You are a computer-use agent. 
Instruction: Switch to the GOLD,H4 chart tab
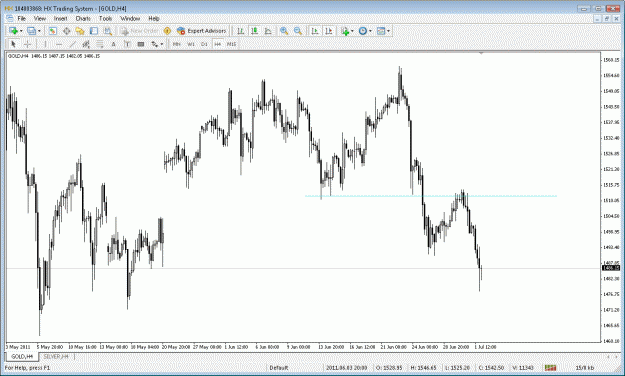22,356
